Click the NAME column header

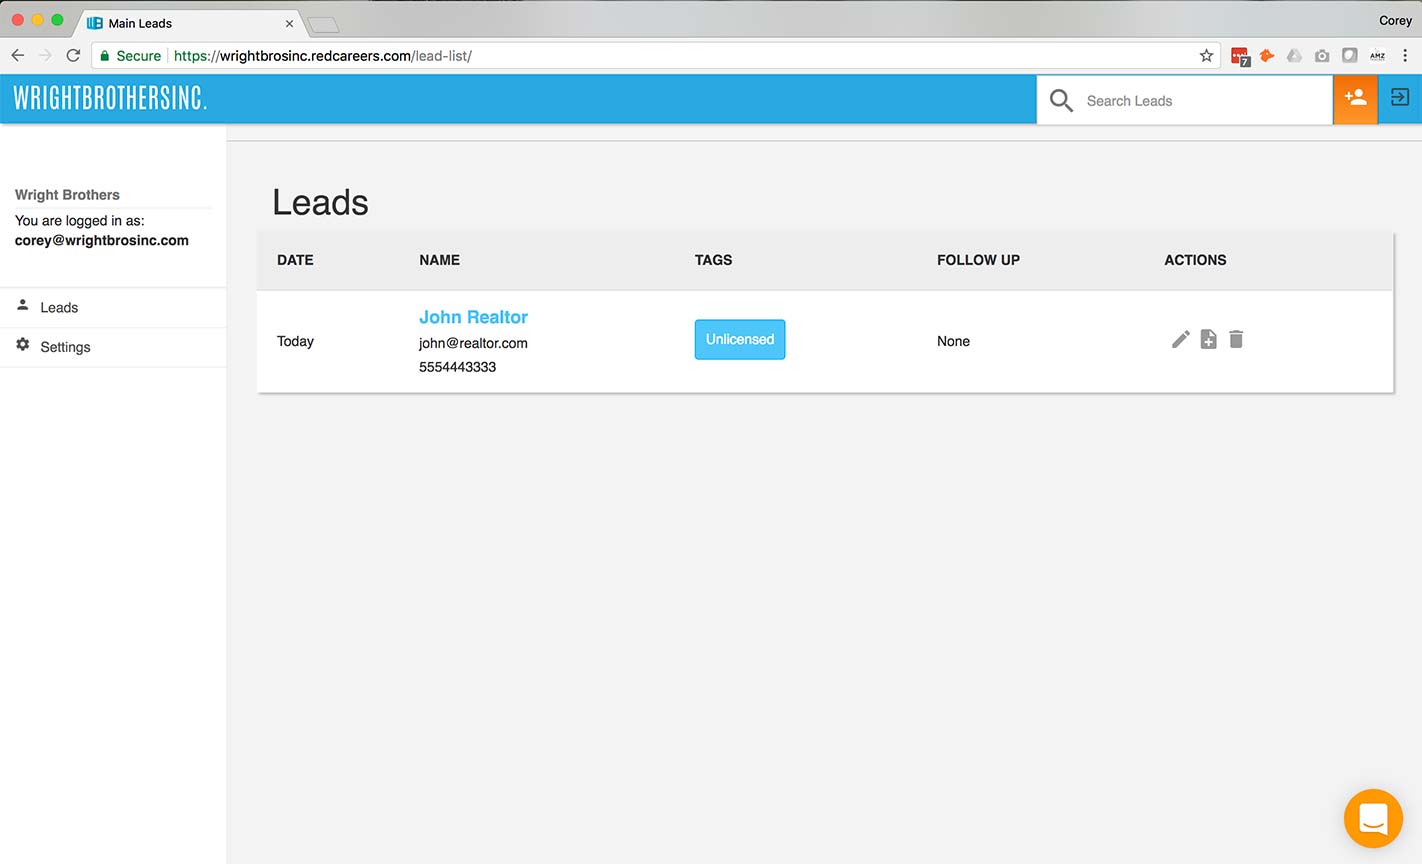click(x=440, y=260)
